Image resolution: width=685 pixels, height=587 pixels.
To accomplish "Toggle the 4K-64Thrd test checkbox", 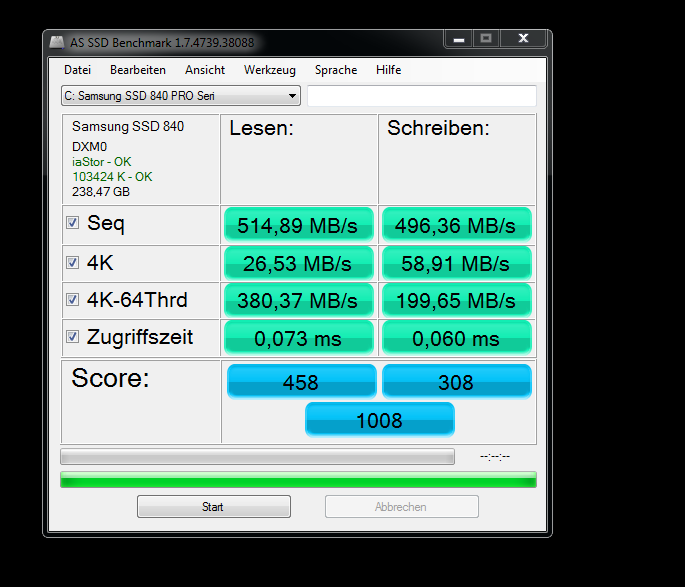I will (x=73, y=300).
